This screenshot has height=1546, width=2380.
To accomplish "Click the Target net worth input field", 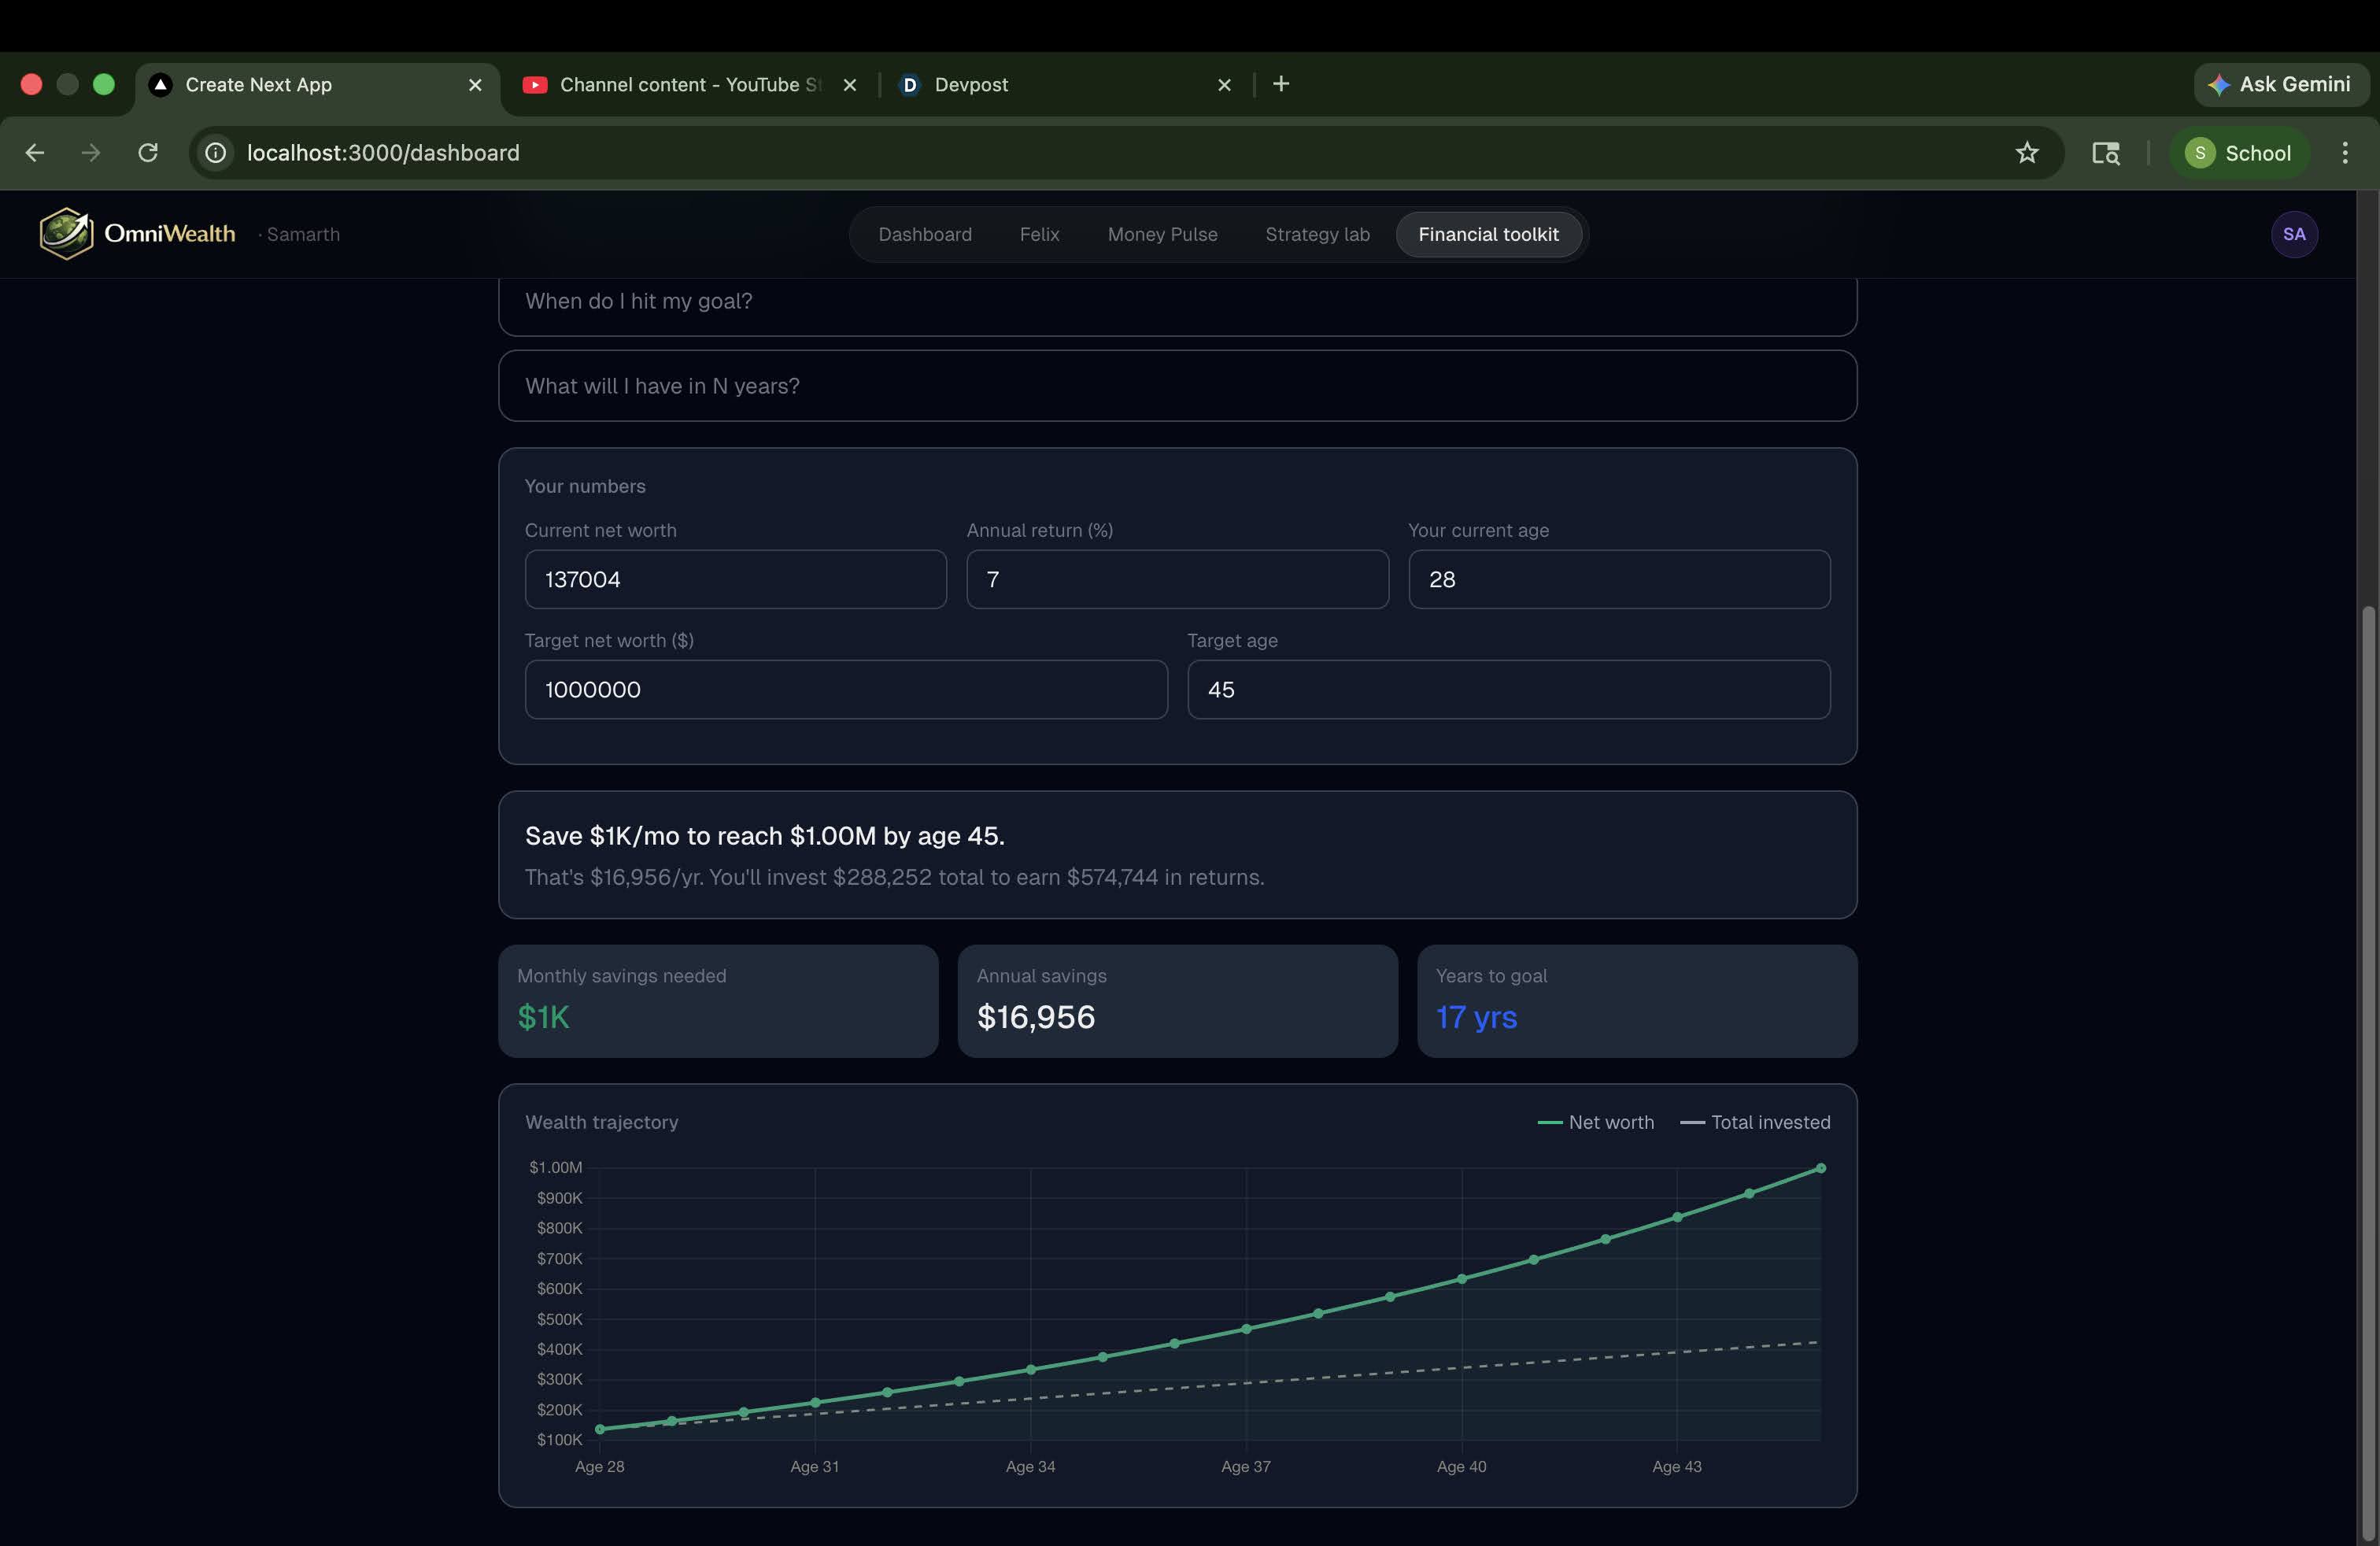I will coord(845,689).
